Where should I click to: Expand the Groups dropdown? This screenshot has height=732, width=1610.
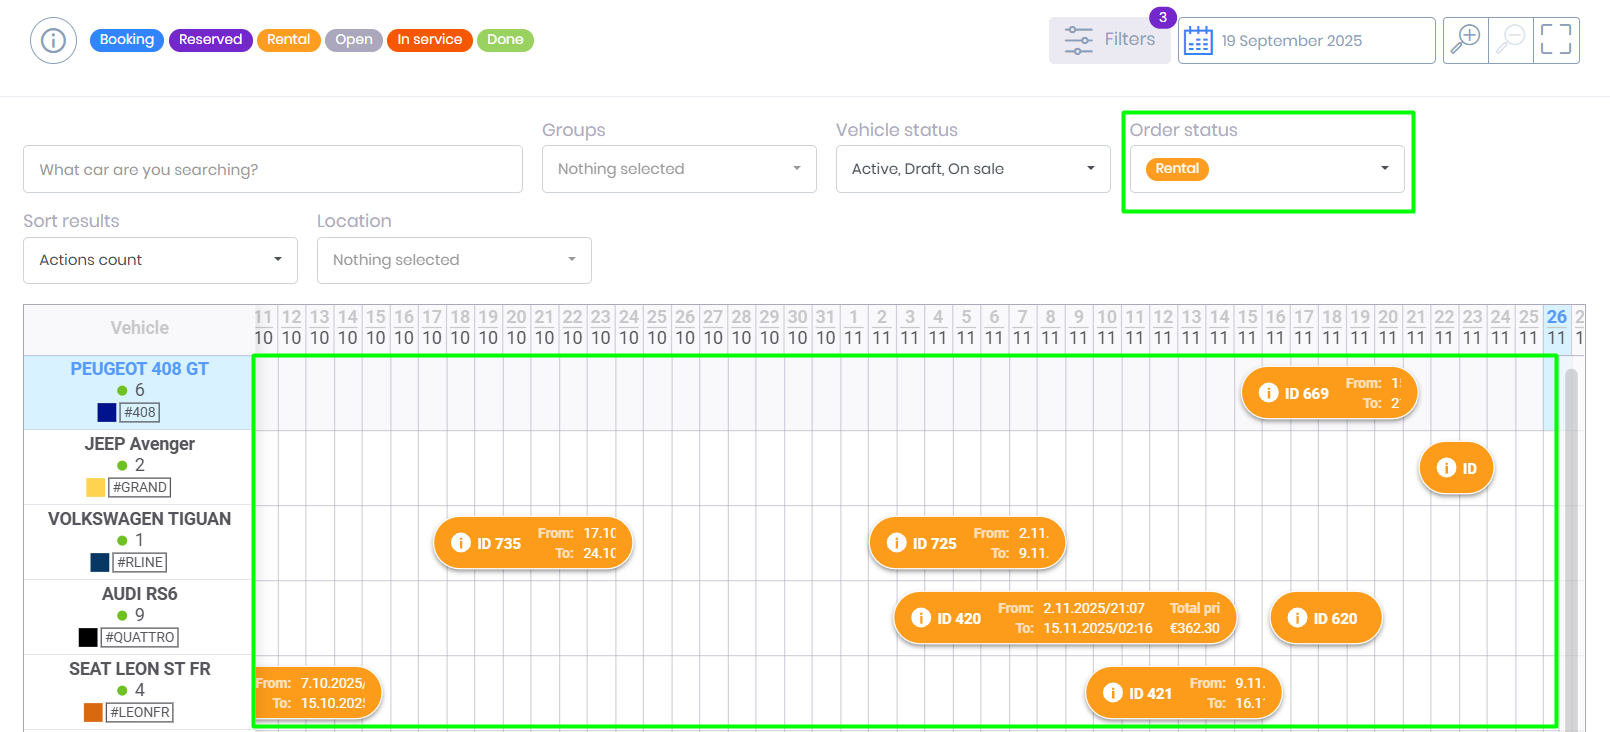pos(679,169)
